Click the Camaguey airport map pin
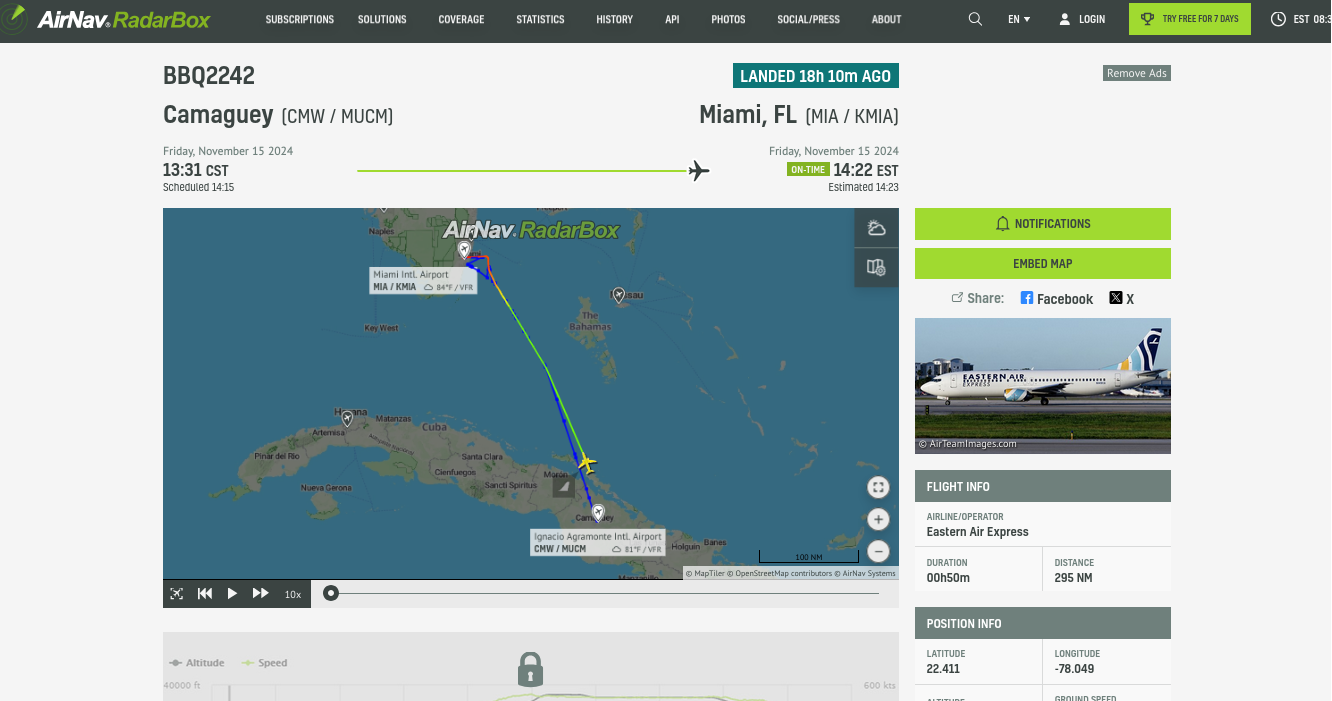Image resolution: width=1332 pixels, height=701 pixels. (598, 513)
